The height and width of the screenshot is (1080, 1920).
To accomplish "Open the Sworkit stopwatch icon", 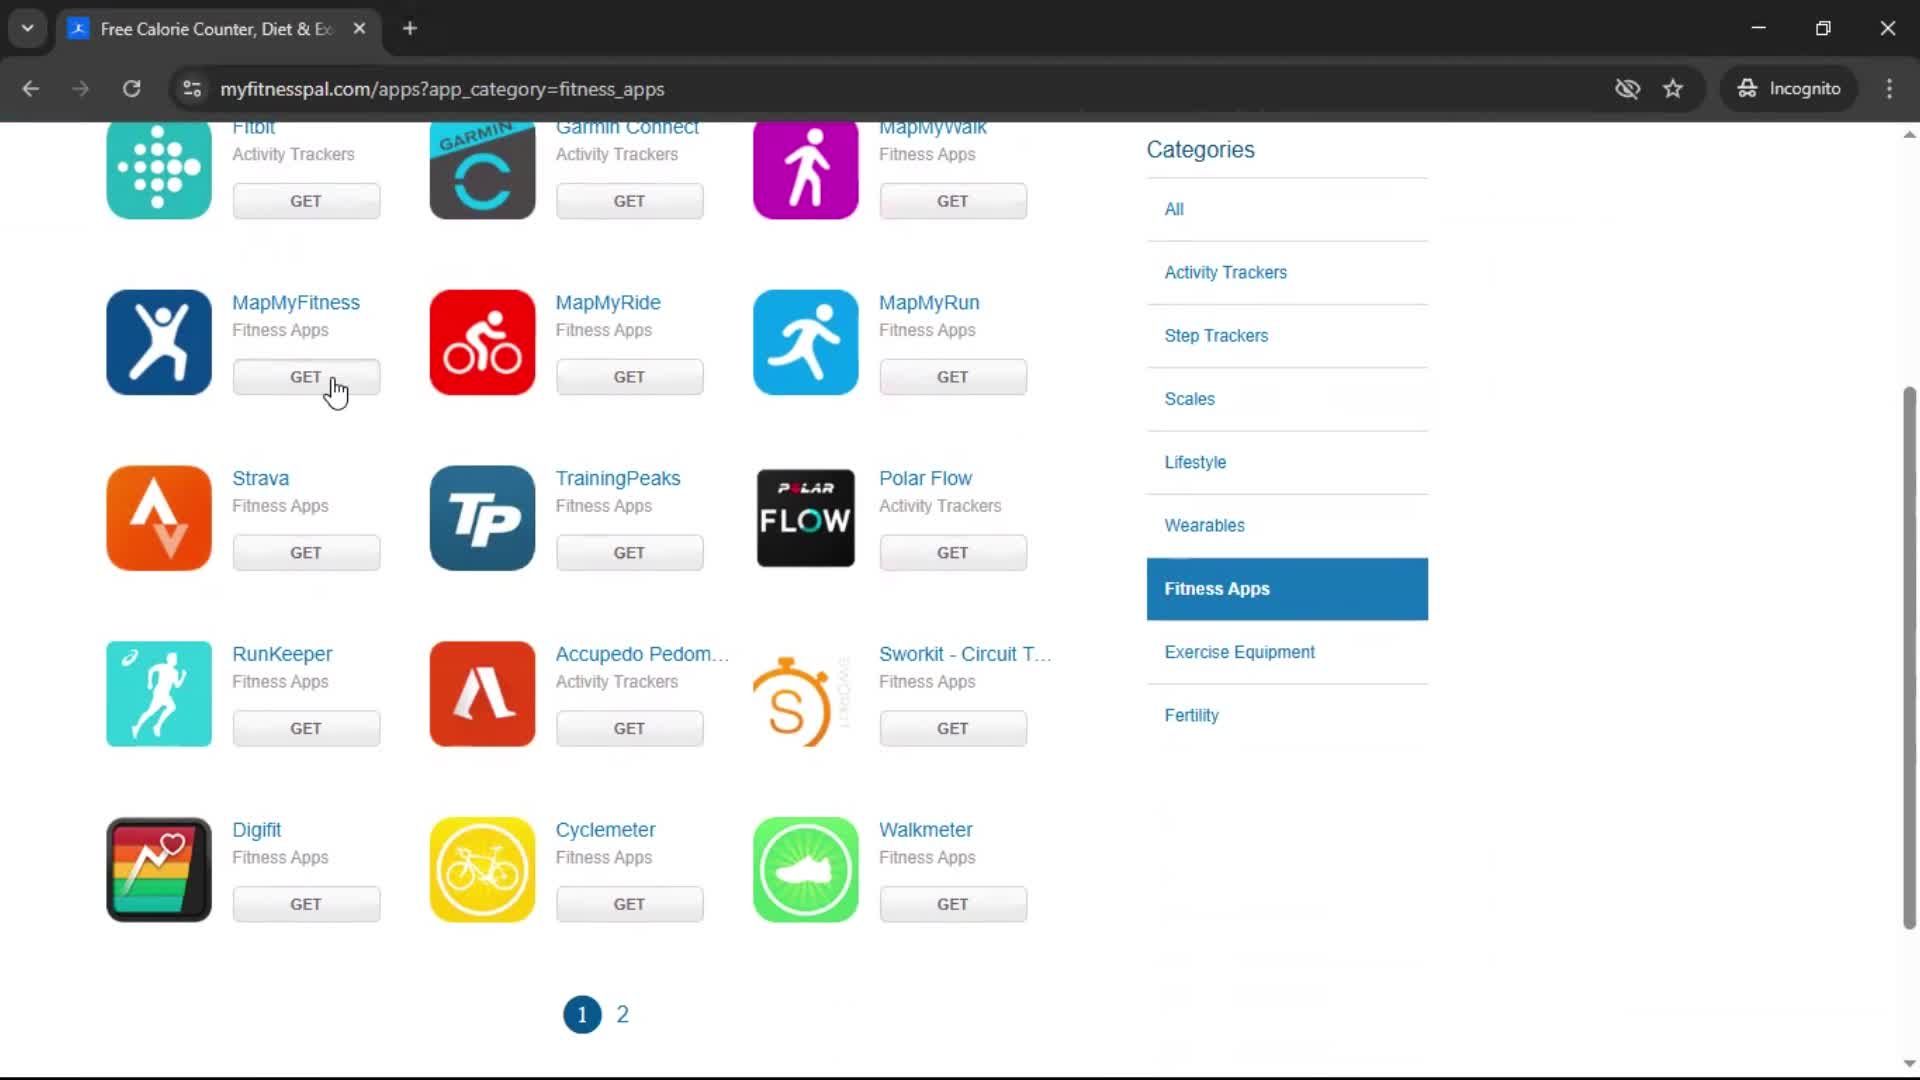I will point(800,702).
